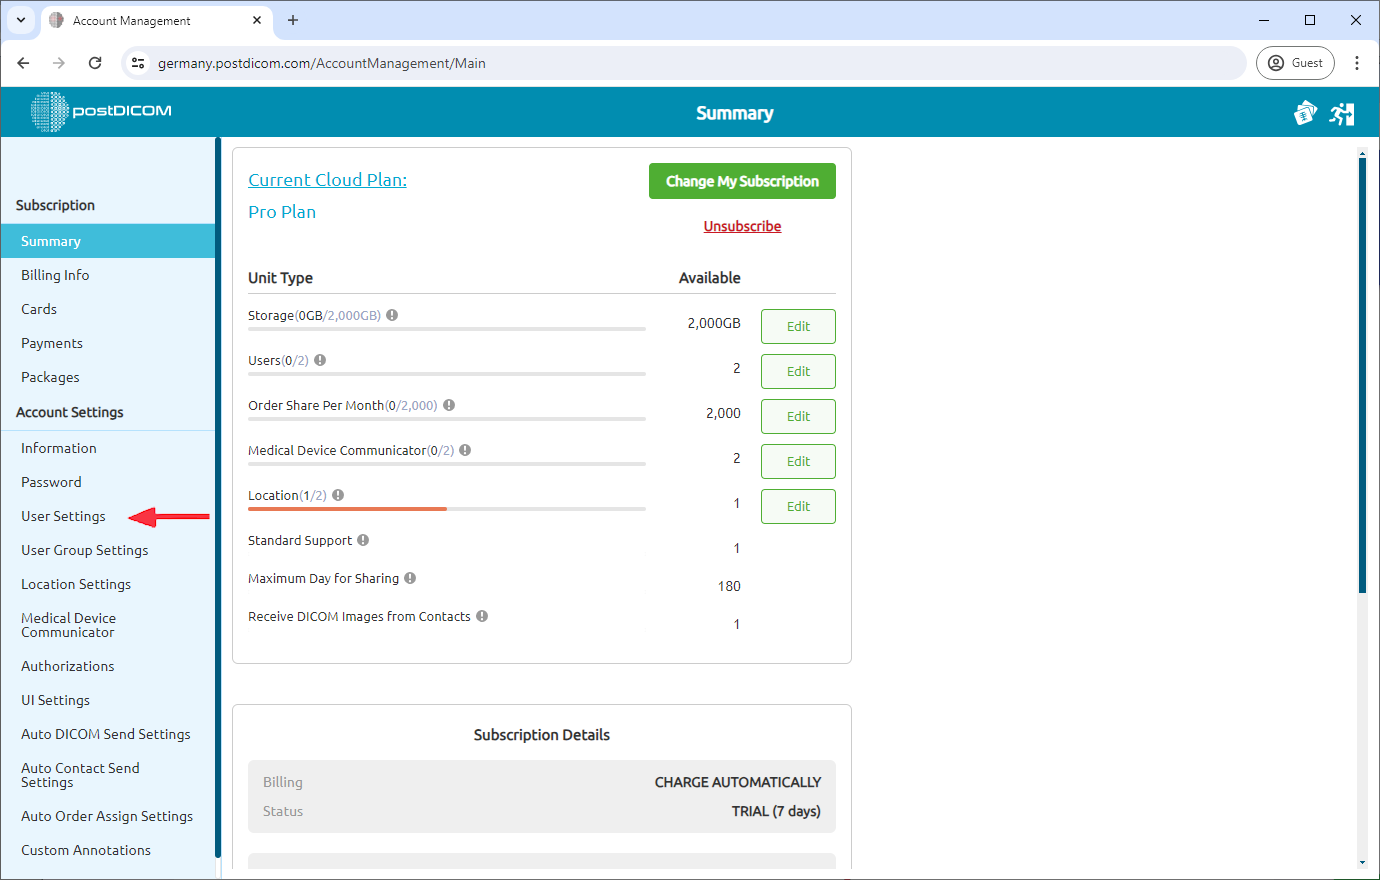Click the Guest profile icon in the browser

point(1295,62)
